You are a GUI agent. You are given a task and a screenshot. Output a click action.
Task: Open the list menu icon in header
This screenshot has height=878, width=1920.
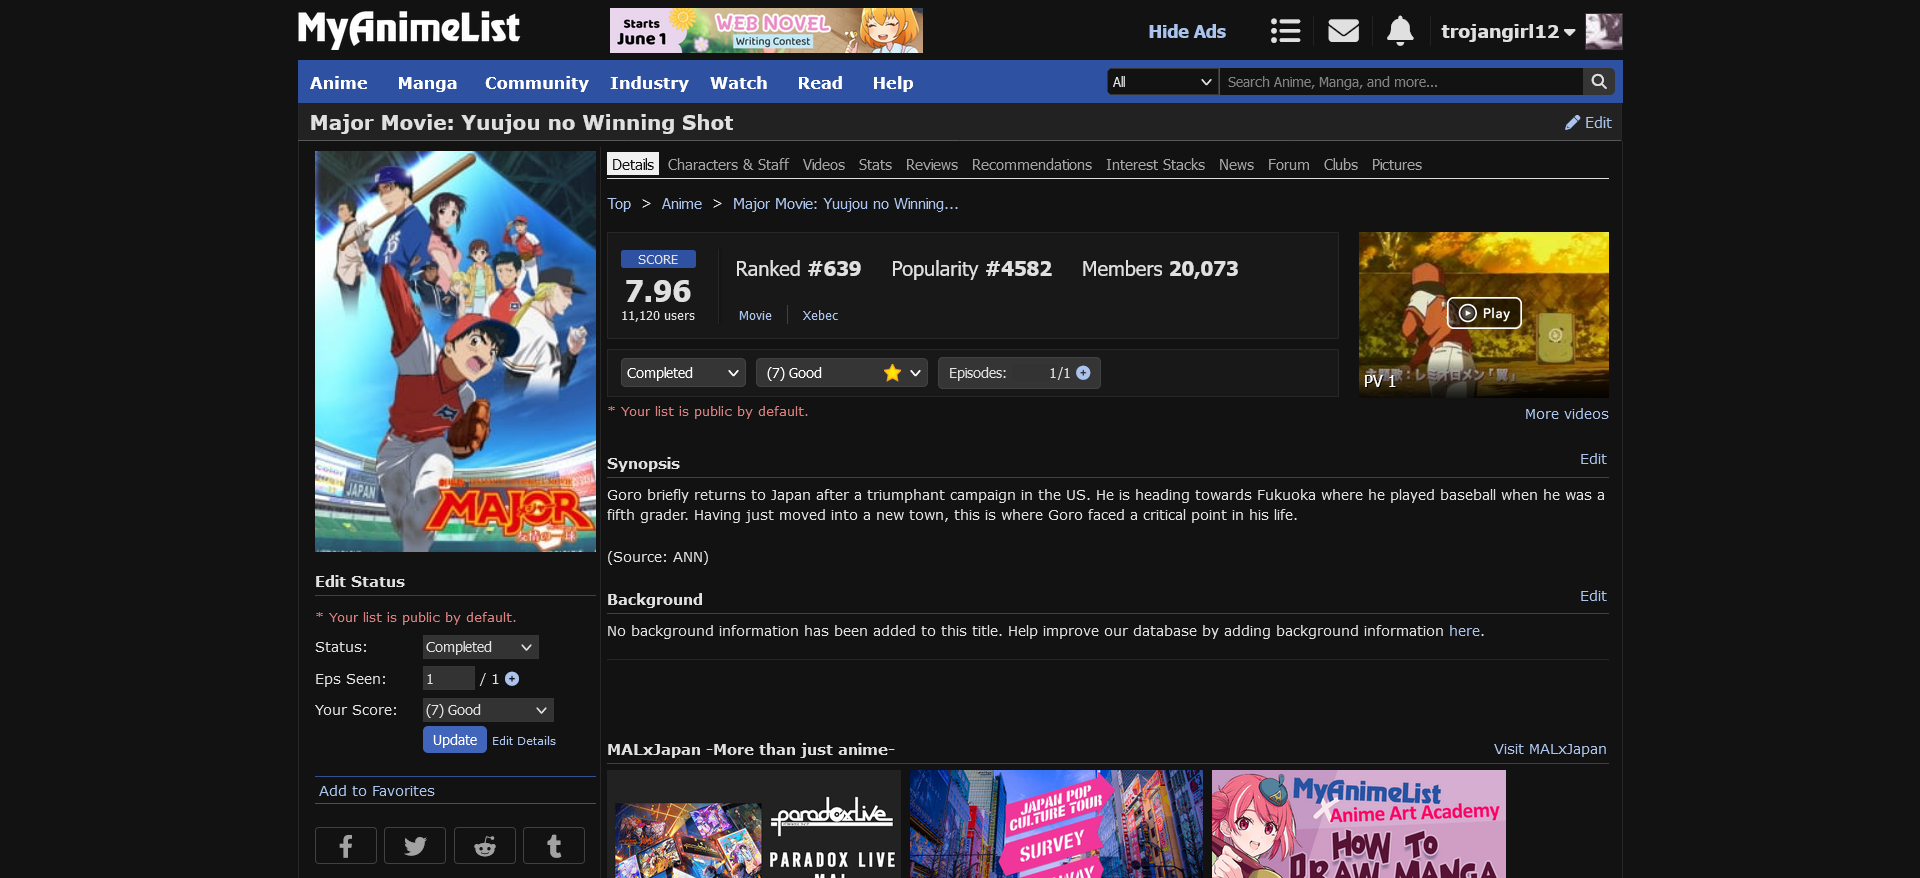coord(1285,31)
